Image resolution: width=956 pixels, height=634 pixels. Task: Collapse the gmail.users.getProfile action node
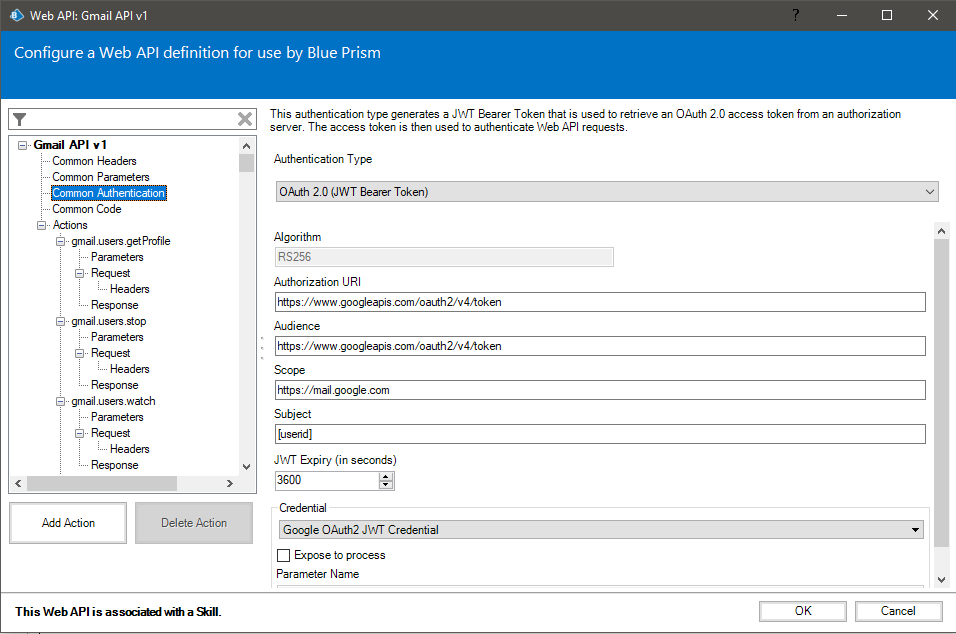61,241
